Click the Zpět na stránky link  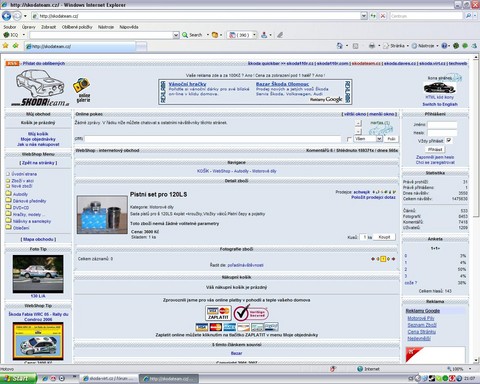tap(38, 163)
